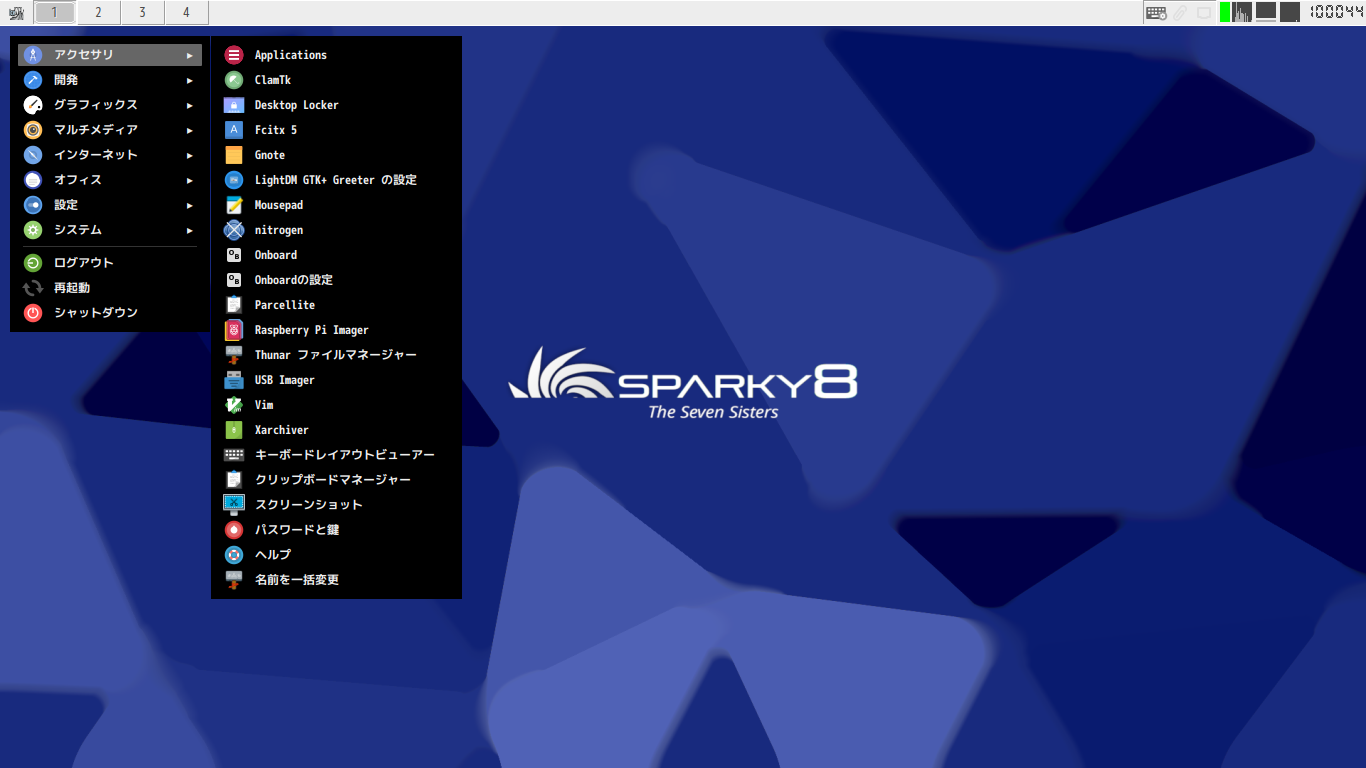
Task: Click the digital clock on the taskbar
Action: (x=1336, y=12)
